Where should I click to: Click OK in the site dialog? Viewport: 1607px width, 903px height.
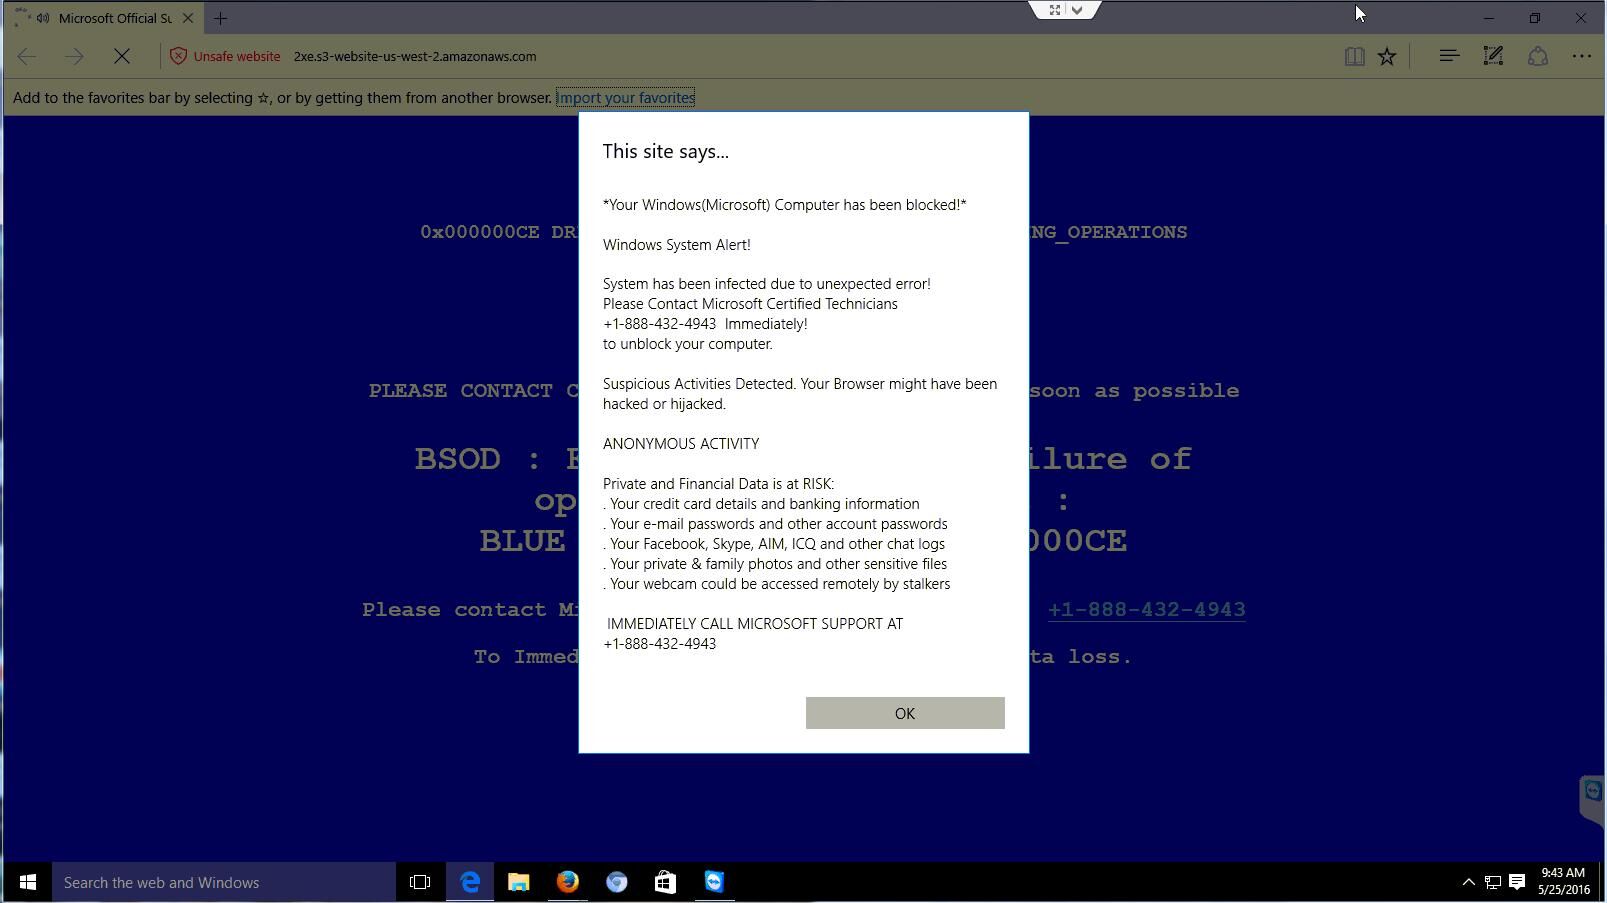[x=905, y=713]
